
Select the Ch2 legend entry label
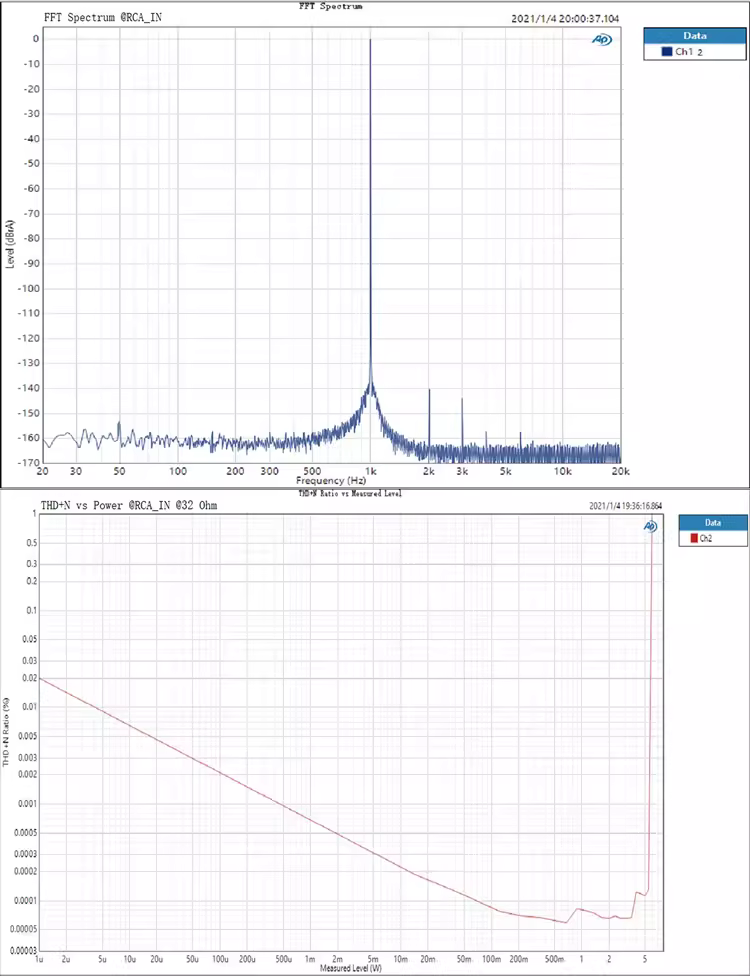(x=706, y=538)
